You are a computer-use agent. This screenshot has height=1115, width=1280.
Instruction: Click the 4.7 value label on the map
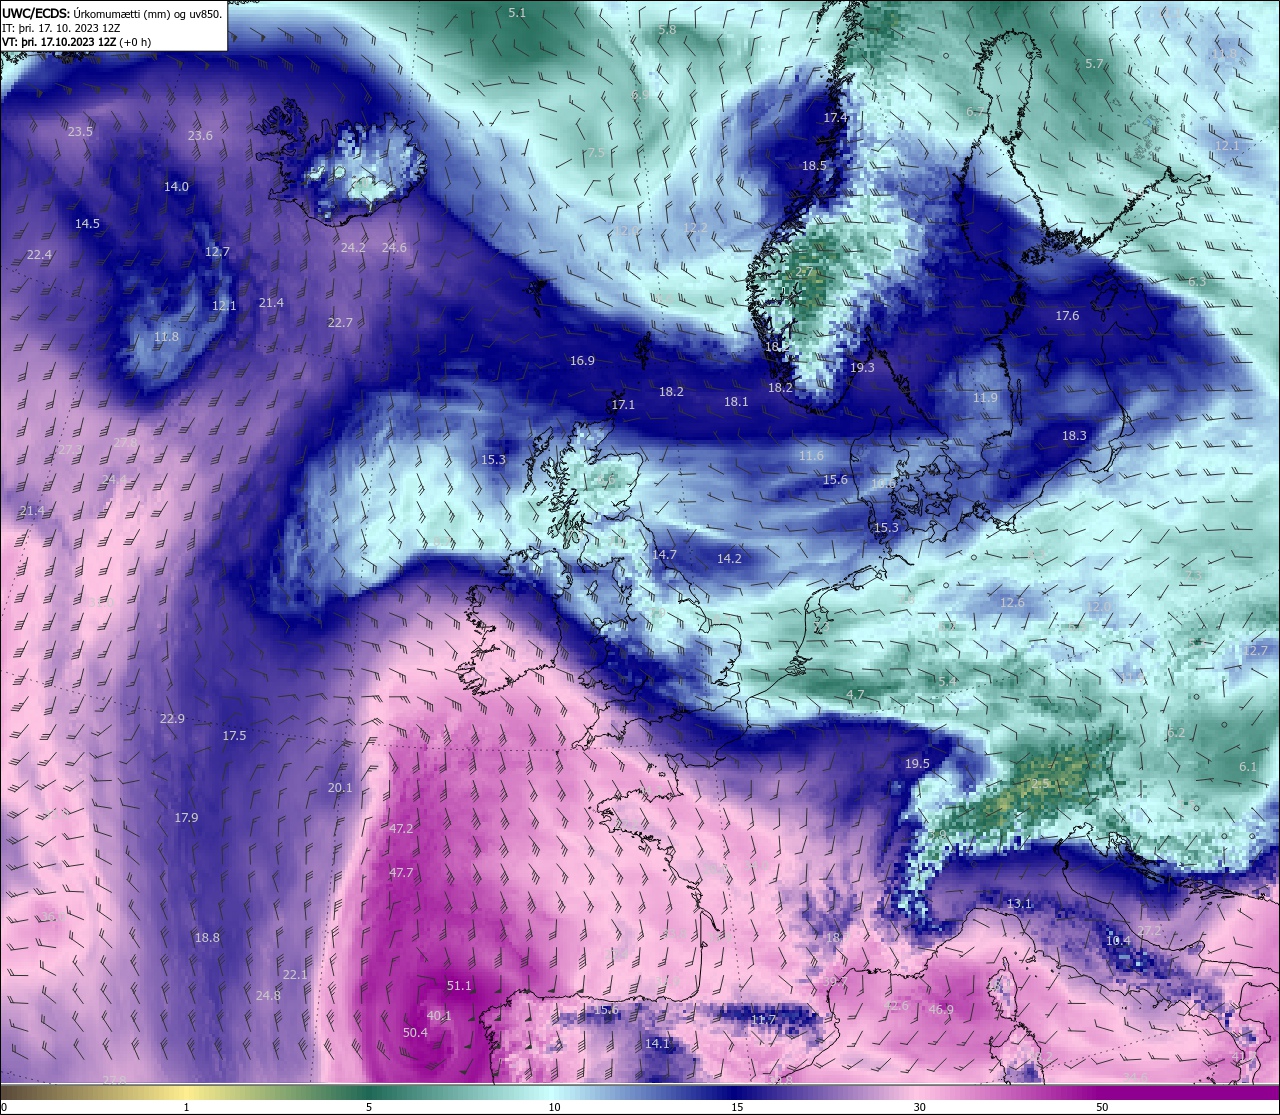point(855,694)
